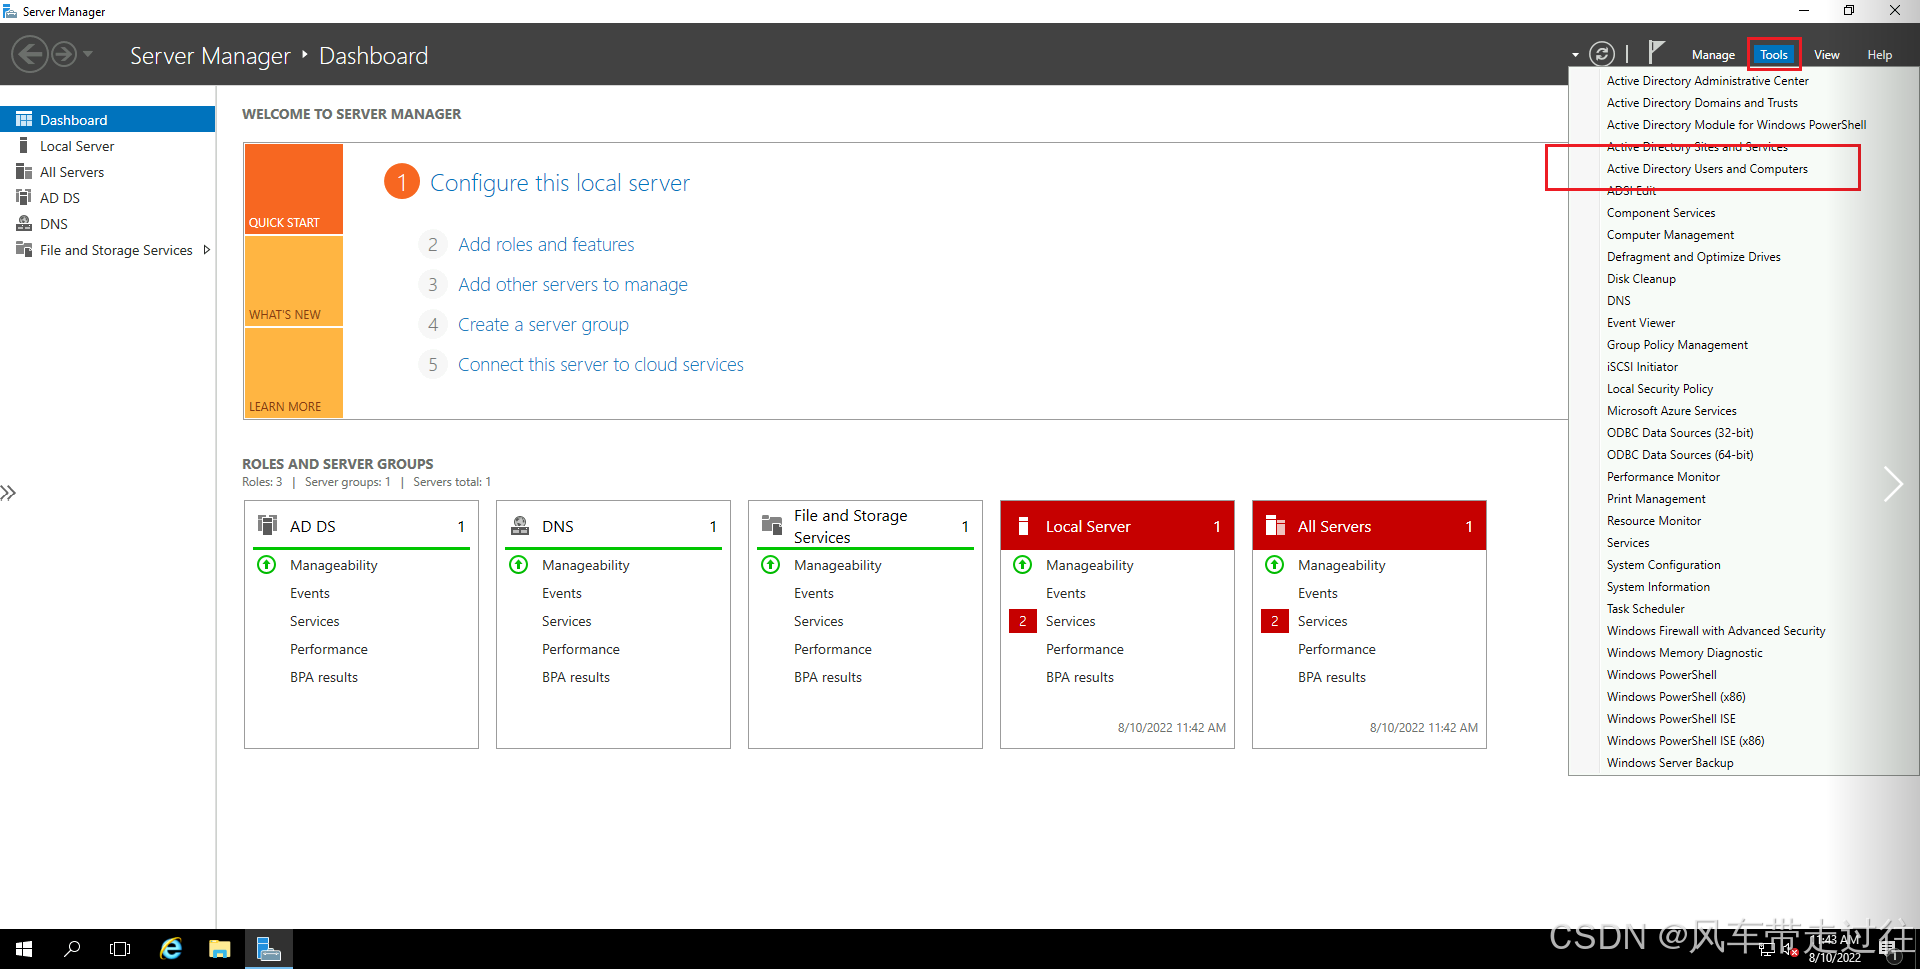Click the DNS sidebar icon
Screen dimensions: 1920x969
coord(24,223)
